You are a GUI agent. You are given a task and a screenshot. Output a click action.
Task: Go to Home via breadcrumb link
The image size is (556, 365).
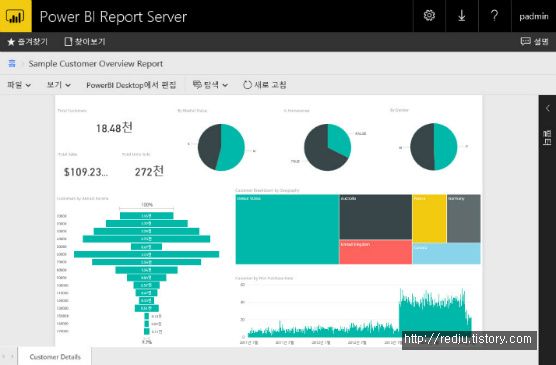click(x=12, y=63)
